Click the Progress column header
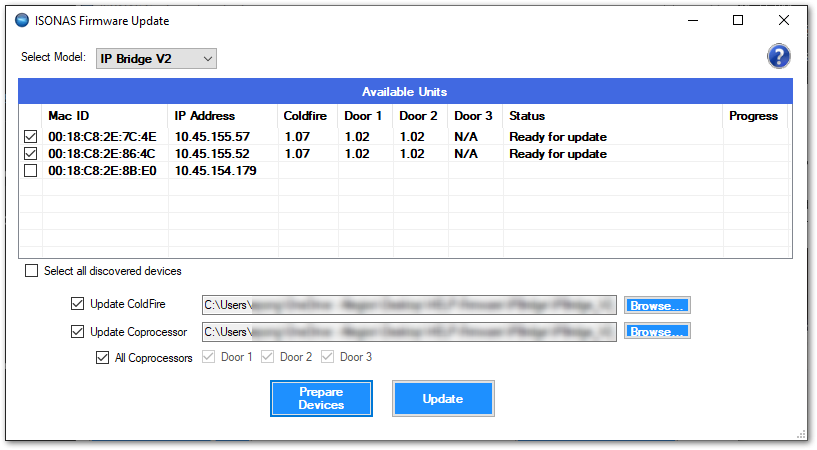Image resolution: width=817 pixels, height=450 pixels. (x=753, y=116)
